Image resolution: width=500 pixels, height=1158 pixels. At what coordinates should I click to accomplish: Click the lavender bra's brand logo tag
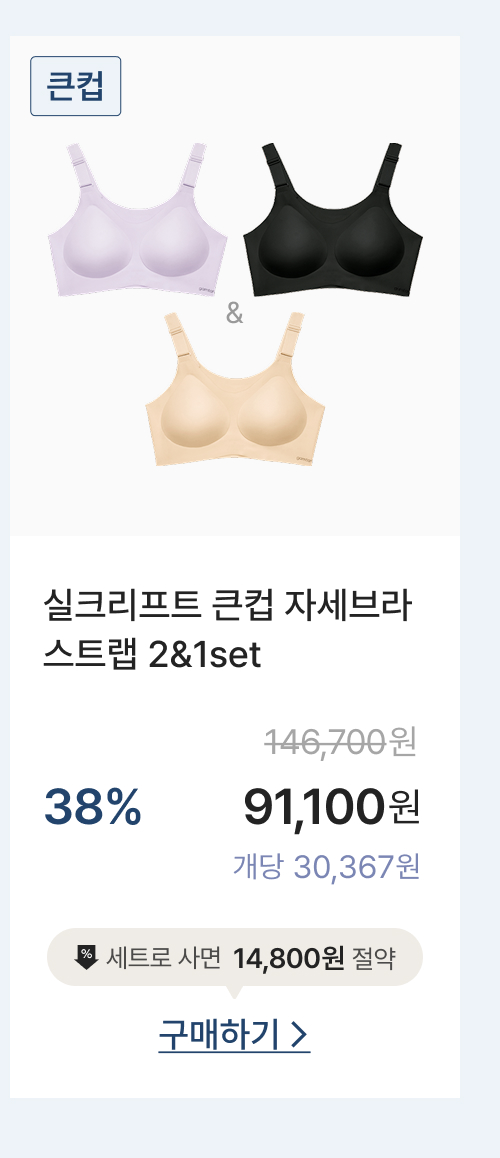(206, 287)
